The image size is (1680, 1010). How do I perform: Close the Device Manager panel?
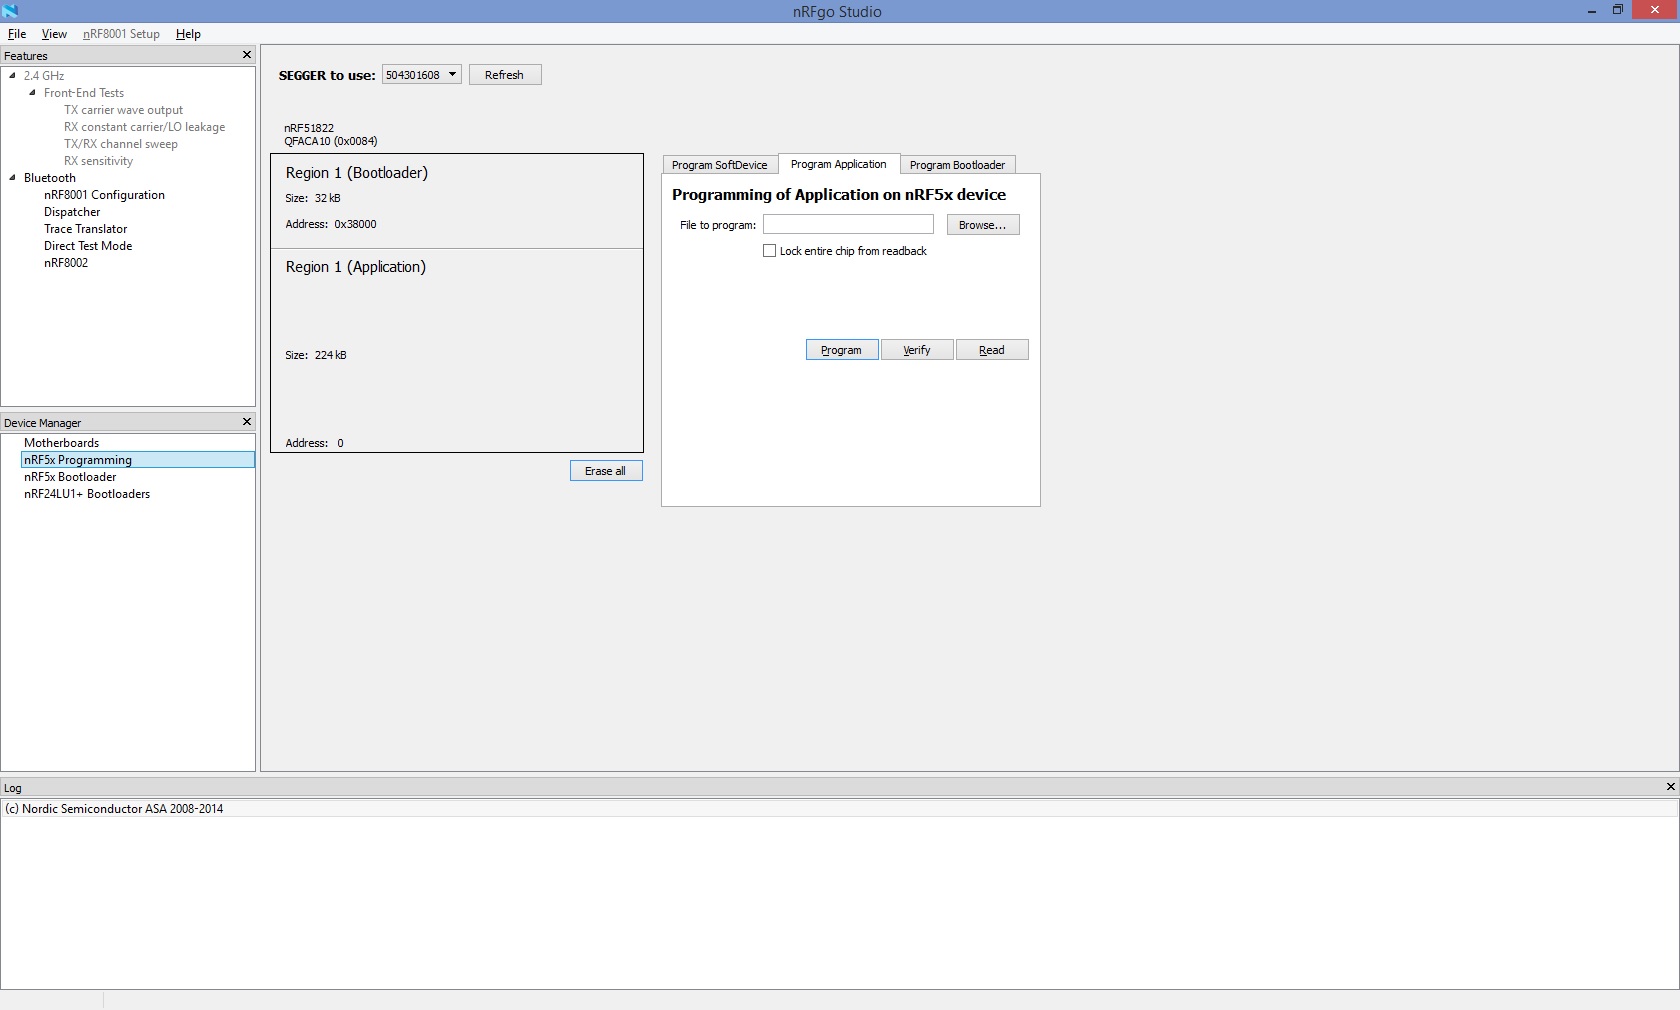click(247, 422)
